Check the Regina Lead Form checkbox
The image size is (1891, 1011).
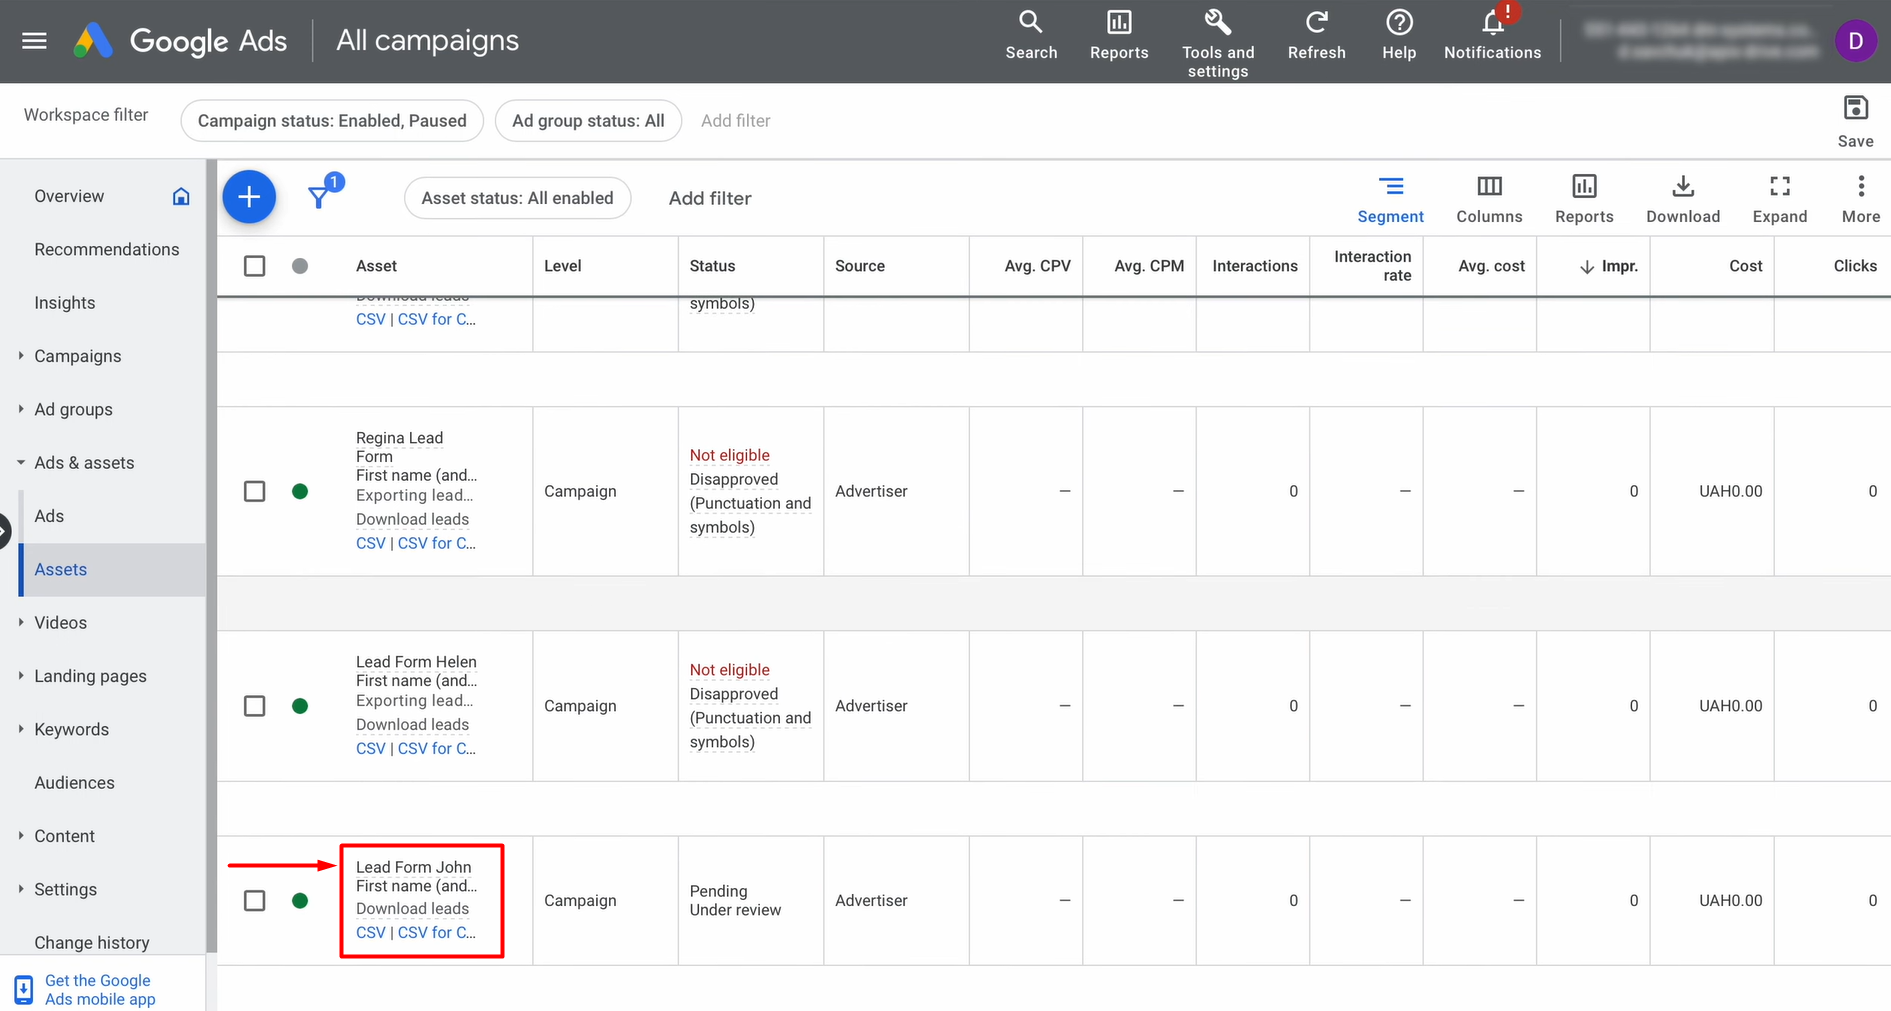255,491
